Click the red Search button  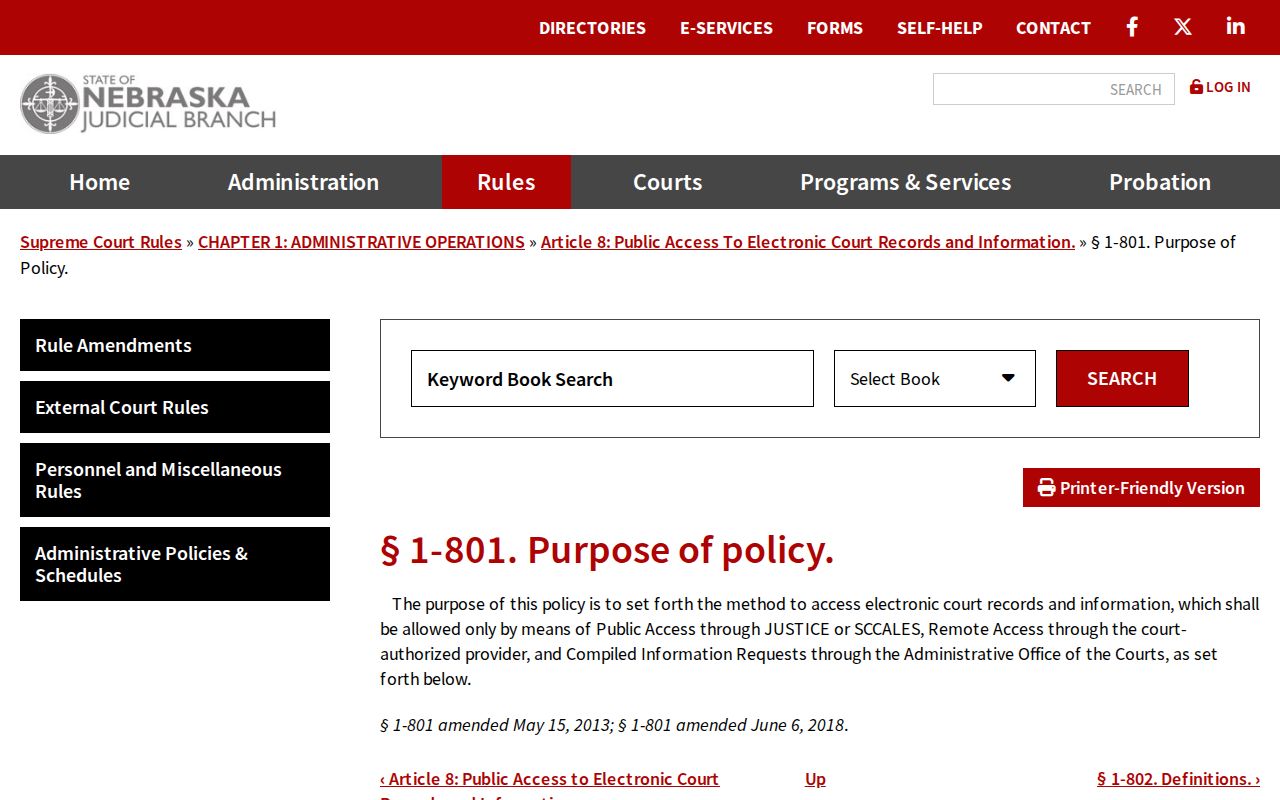[1122, 379]
